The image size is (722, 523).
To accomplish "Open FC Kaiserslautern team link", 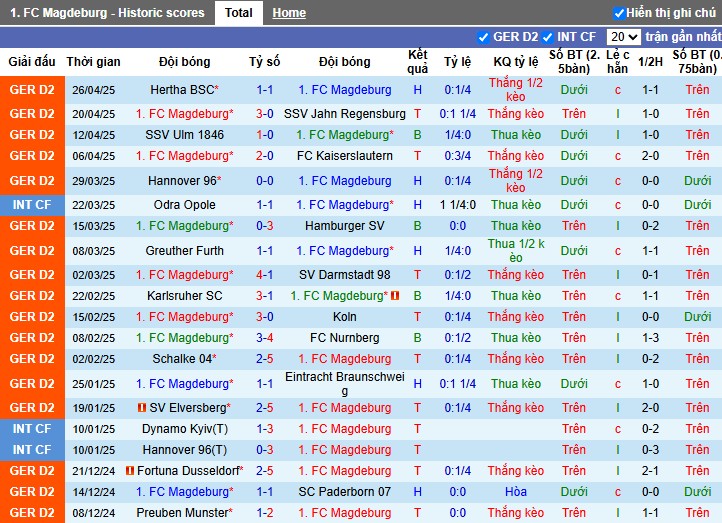I will pyautogui.click(x=344, y=156).
